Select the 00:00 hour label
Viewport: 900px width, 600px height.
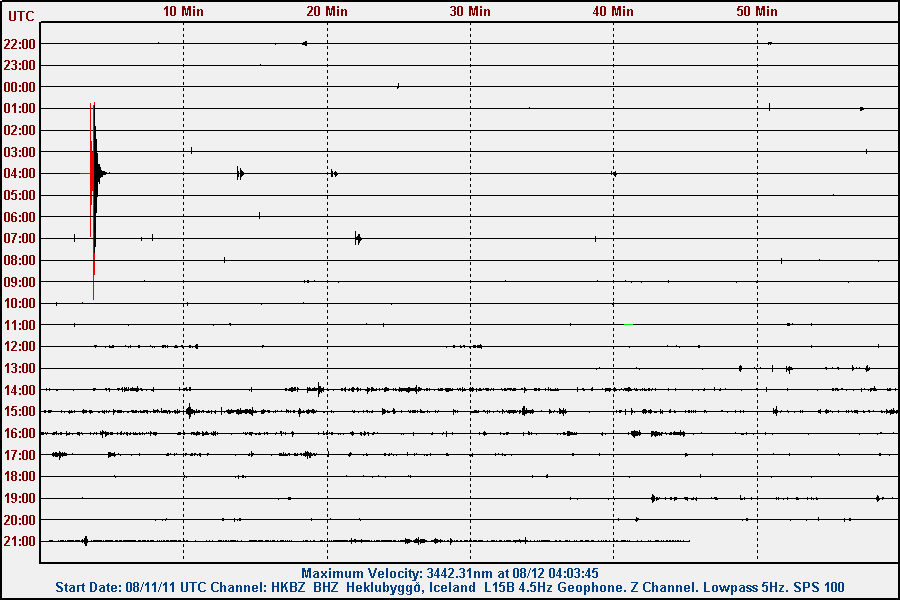click(20, 87)
